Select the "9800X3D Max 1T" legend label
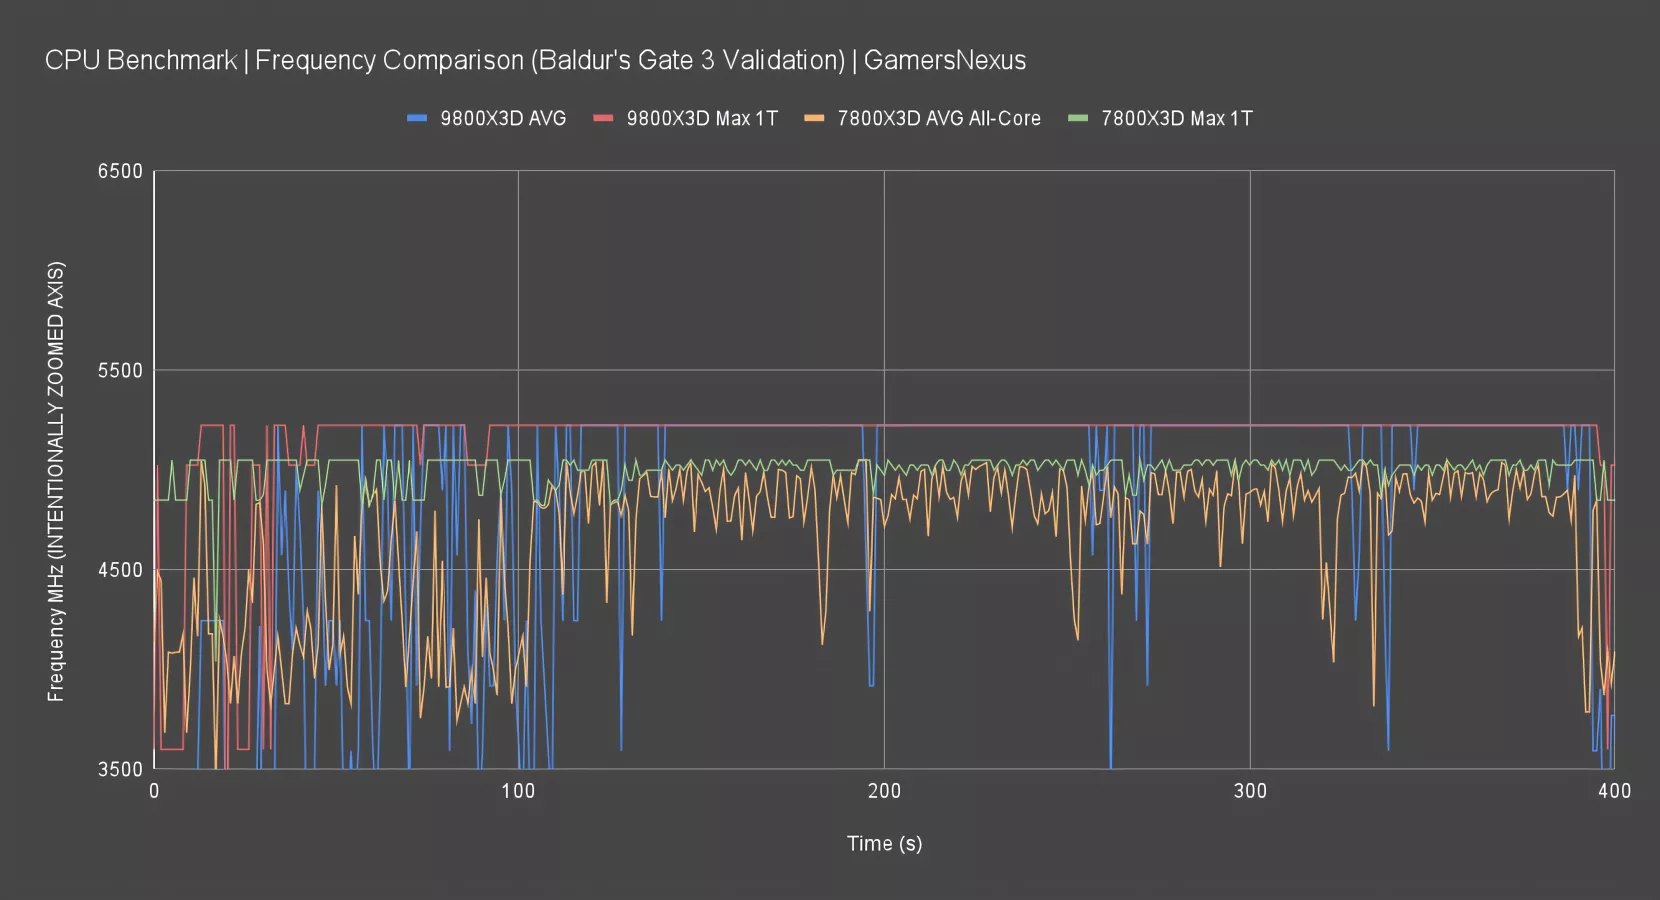The width and height of the screenshot is (1660, 900). point(702,118)
